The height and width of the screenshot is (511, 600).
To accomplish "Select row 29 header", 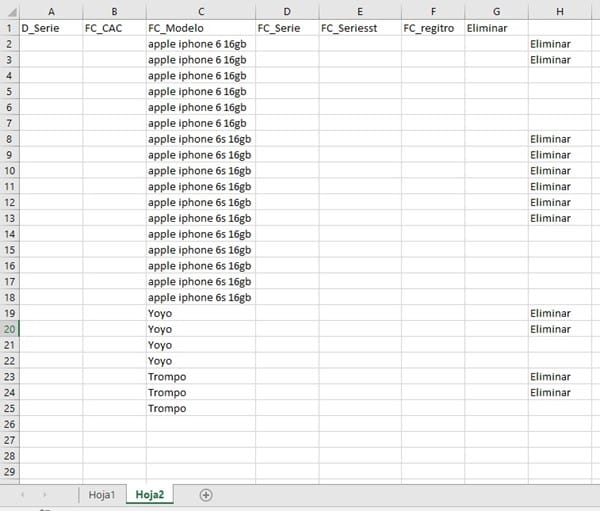I will click(10, 472).
